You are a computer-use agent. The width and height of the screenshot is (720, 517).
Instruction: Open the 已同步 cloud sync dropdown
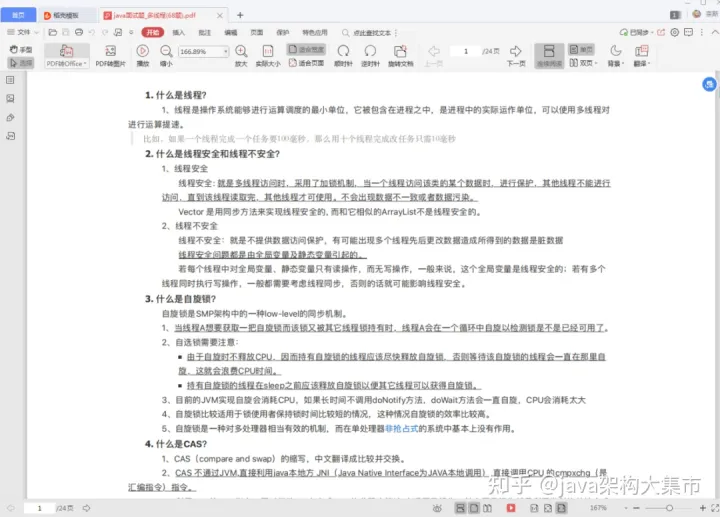click(x=637, y=32)
